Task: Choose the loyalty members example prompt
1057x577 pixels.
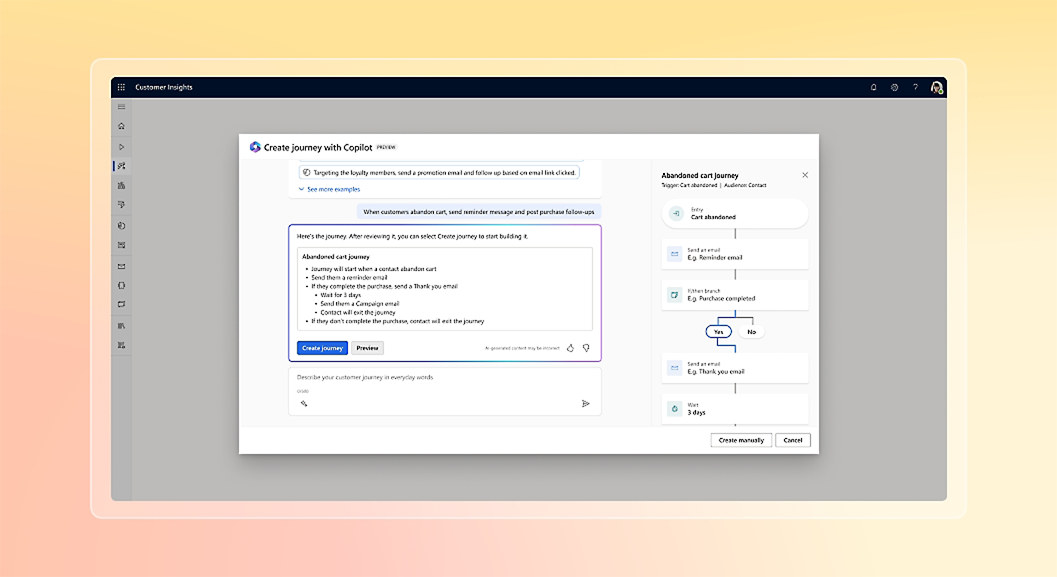Action: click(439, 173)
